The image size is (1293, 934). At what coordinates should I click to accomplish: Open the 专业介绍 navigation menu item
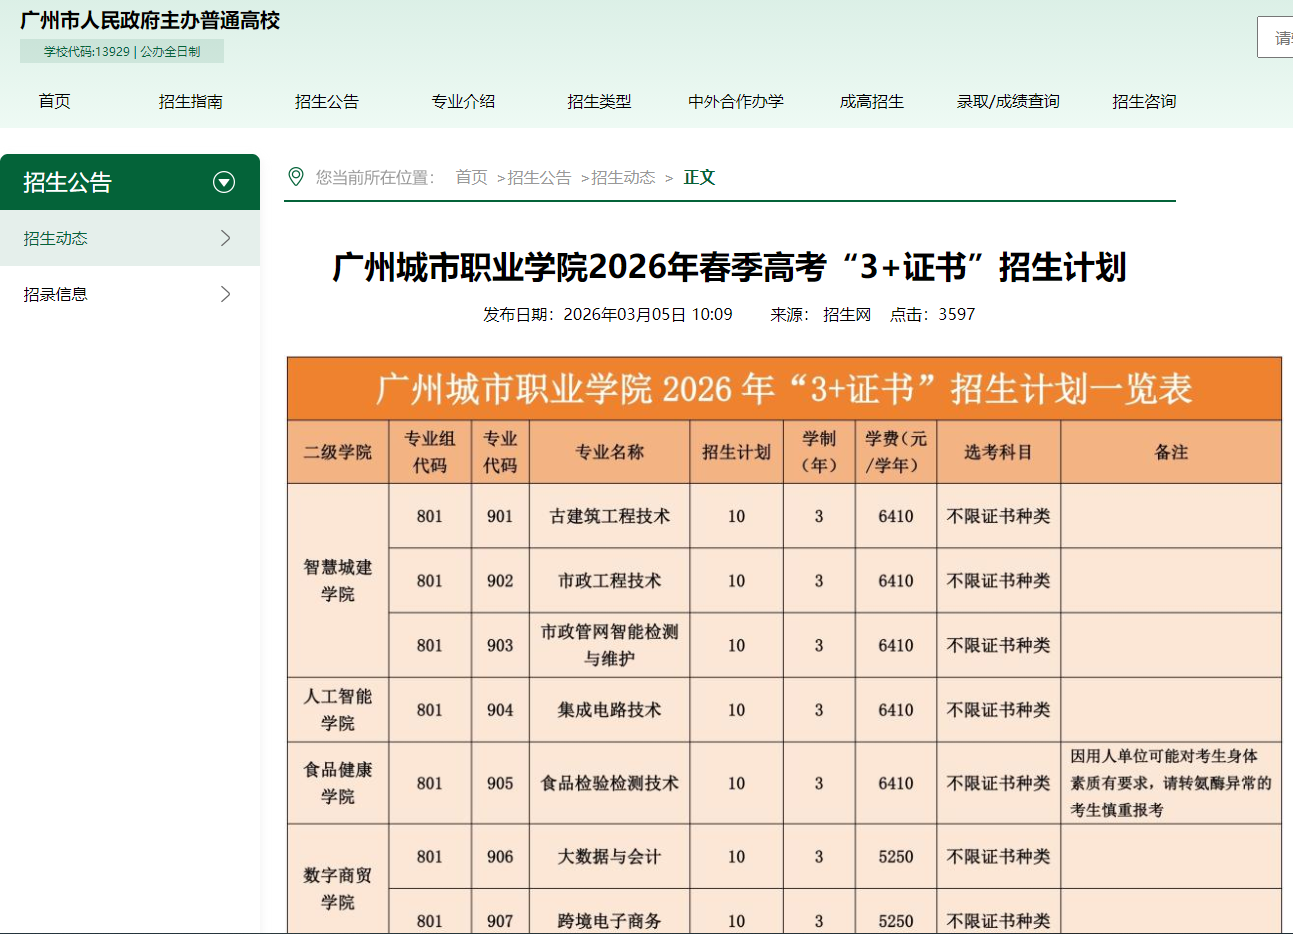click(x=463, y=101)
